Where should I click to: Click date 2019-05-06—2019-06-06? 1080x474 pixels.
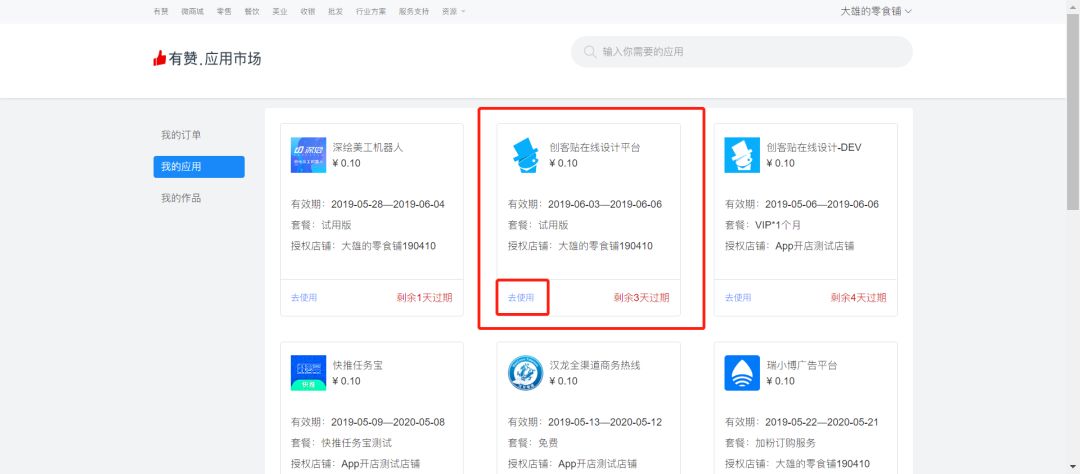tap(822, 205)
